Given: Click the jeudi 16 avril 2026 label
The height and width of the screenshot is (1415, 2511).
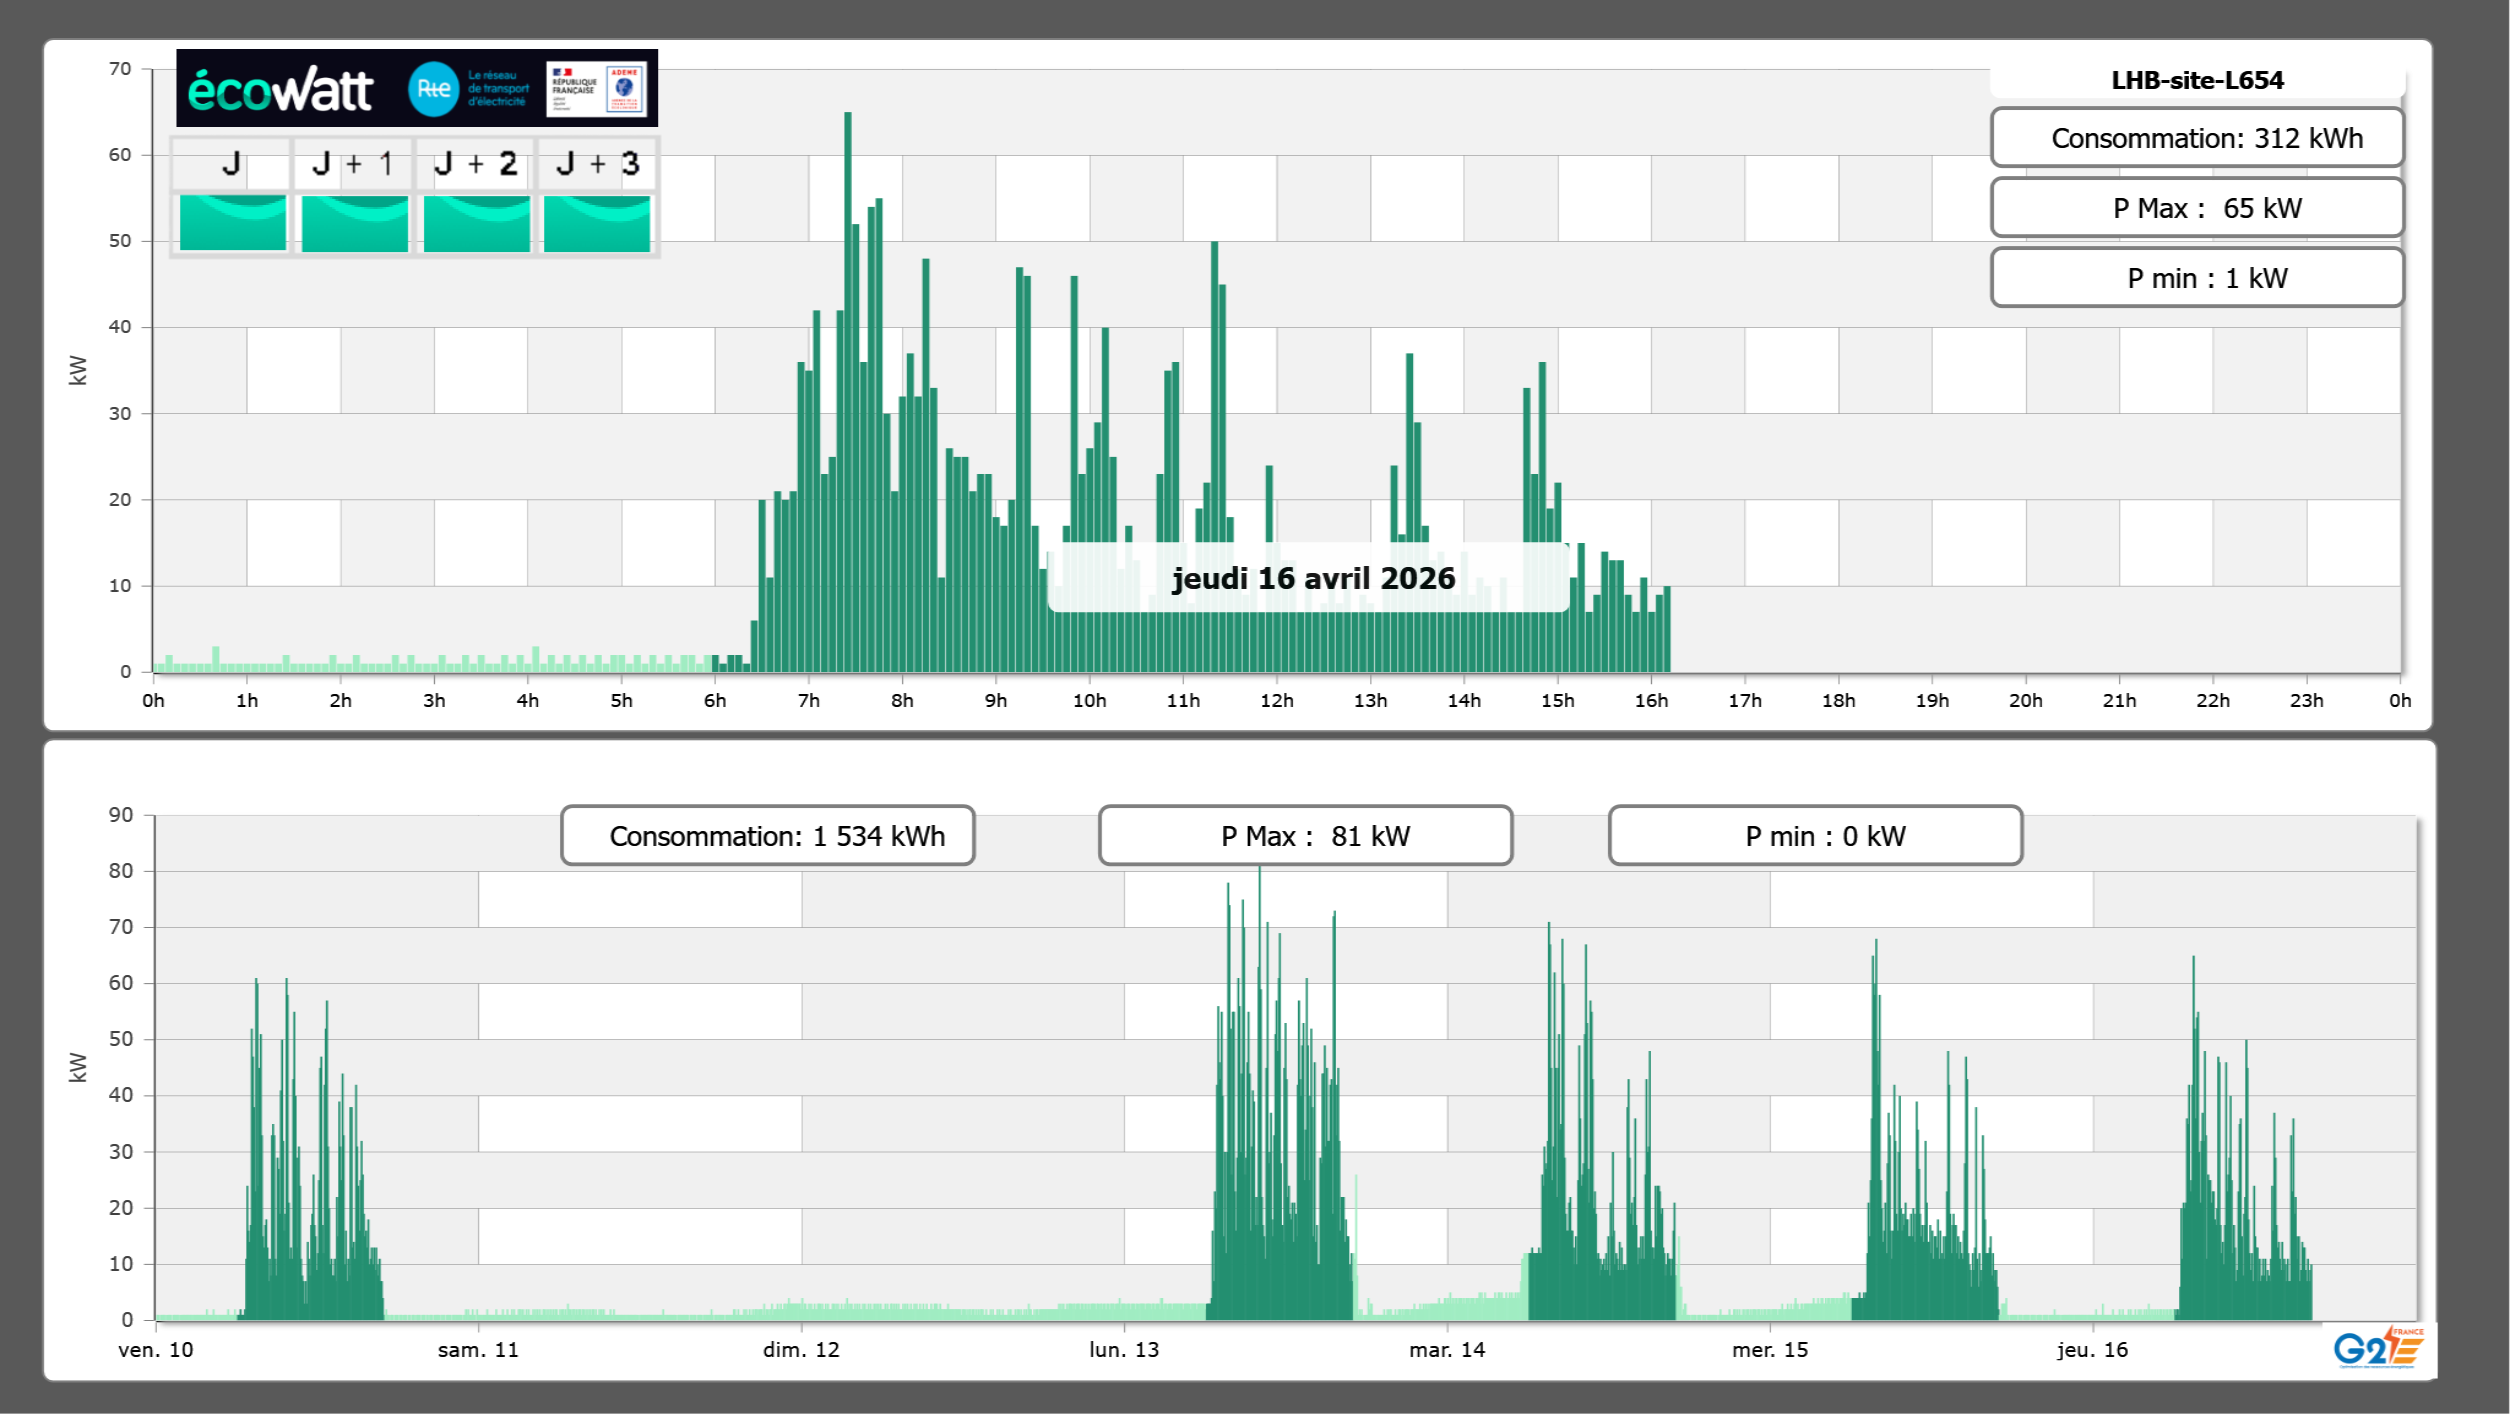Looking at the screenshot, I should (1312, 578).
